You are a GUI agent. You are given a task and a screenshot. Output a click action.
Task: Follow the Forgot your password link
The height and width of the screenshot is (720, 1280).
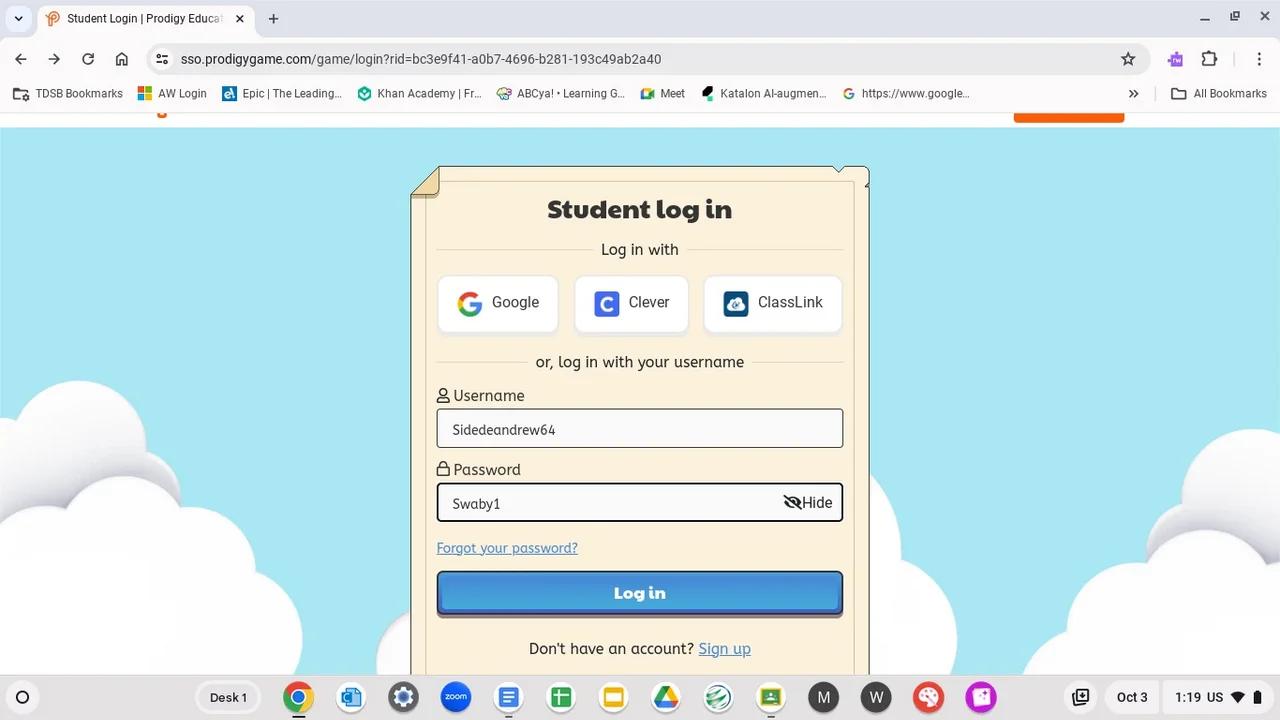(x=507, y=548)
